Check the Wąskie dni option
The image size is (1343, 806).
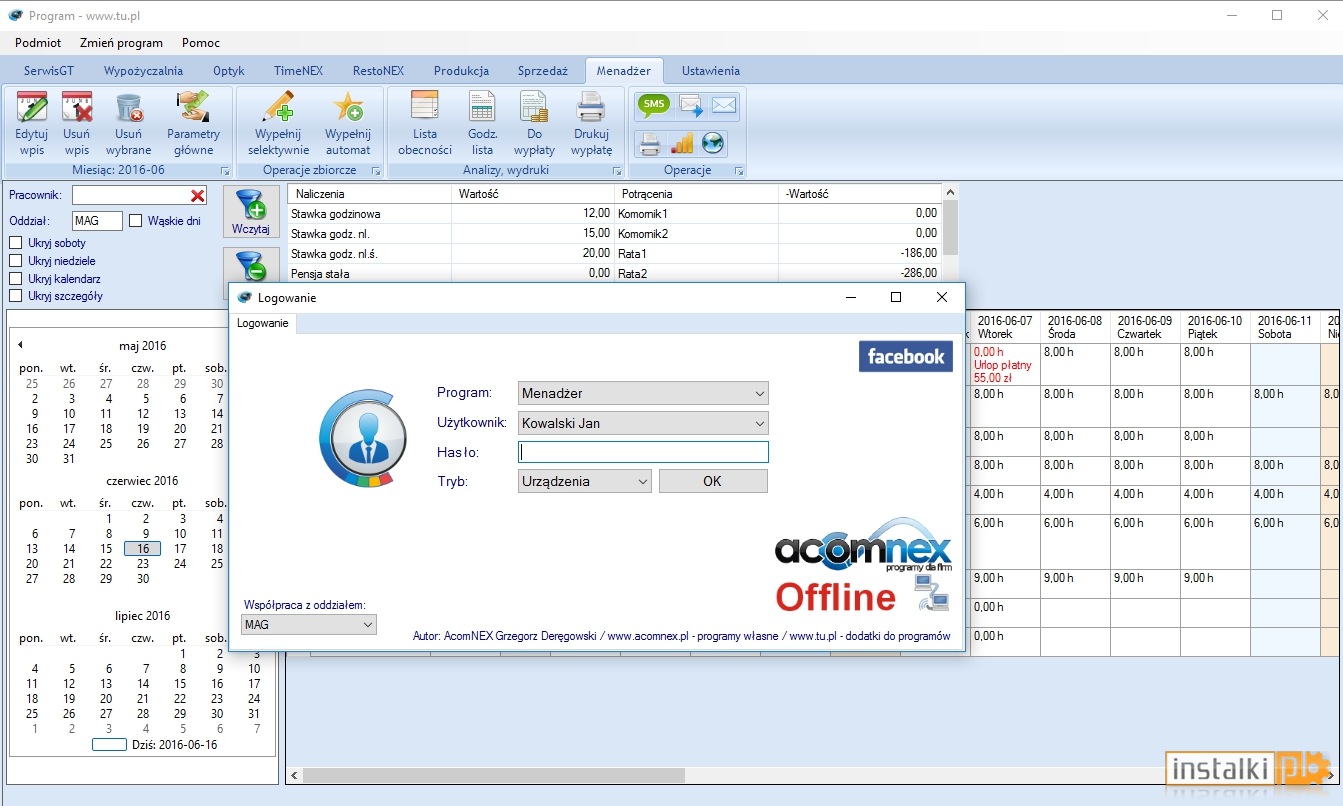(x=136, y=221)
